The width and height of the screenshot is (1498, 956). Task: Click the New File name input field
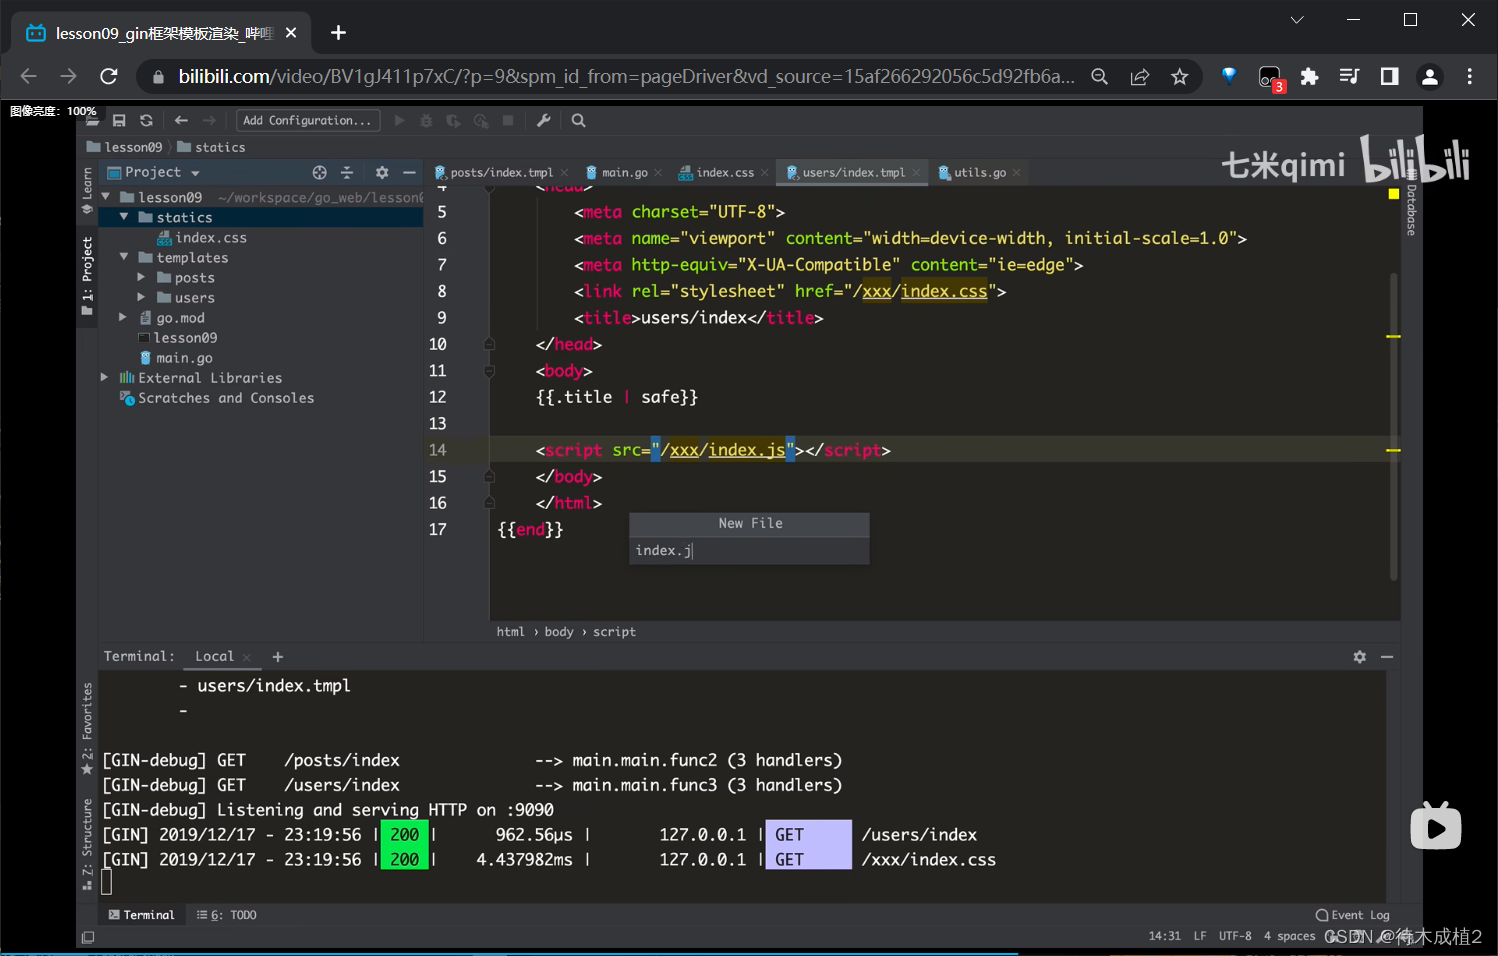[748, 551]
